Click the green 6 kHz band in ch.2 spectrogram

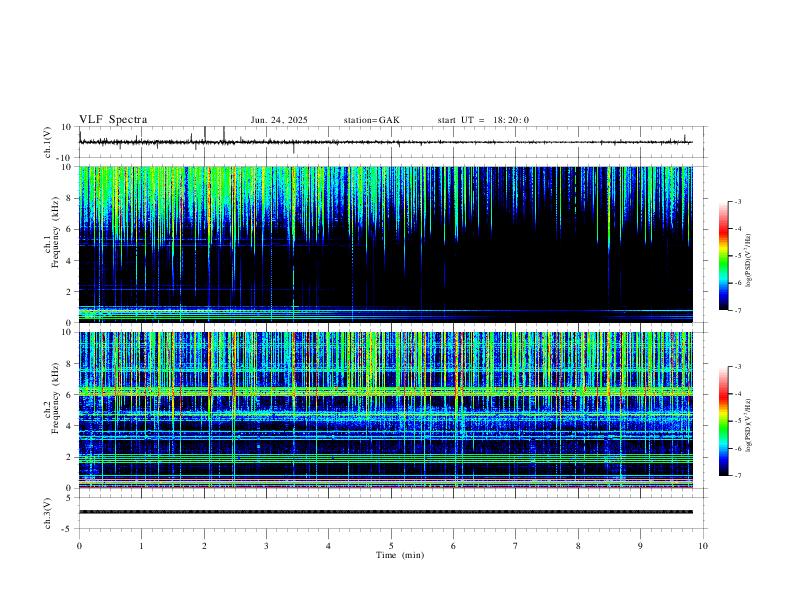click(385, 391)
